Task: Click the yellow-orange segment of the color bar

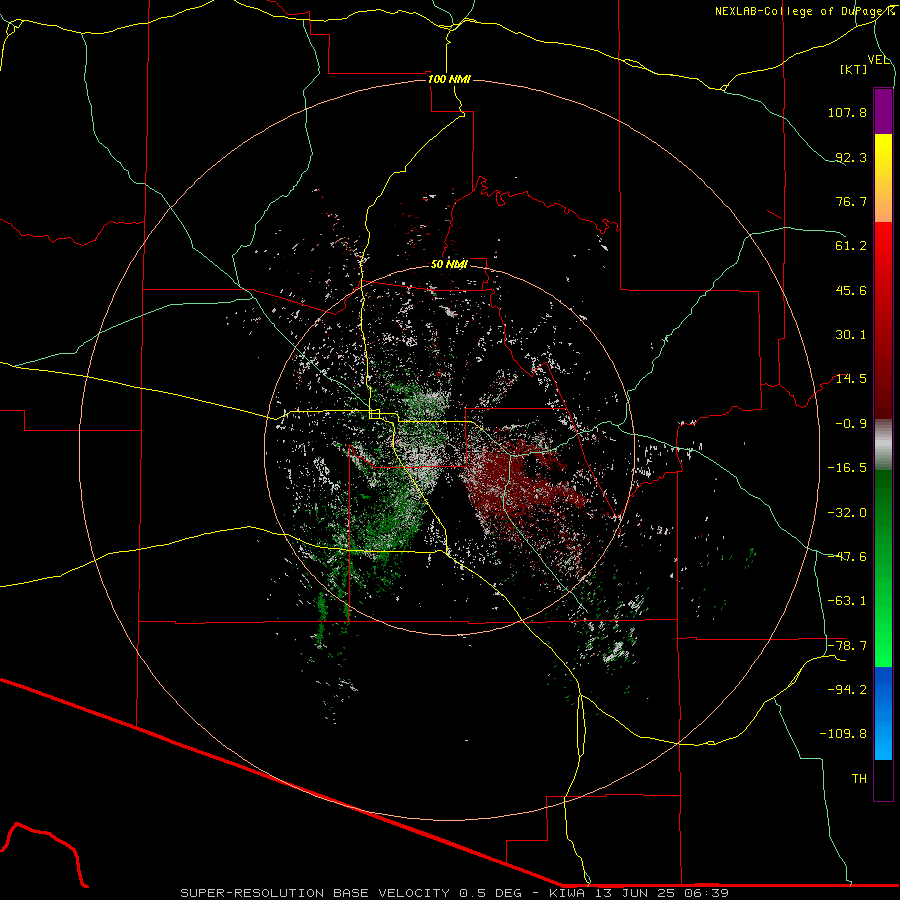Action: coord(883,178)
